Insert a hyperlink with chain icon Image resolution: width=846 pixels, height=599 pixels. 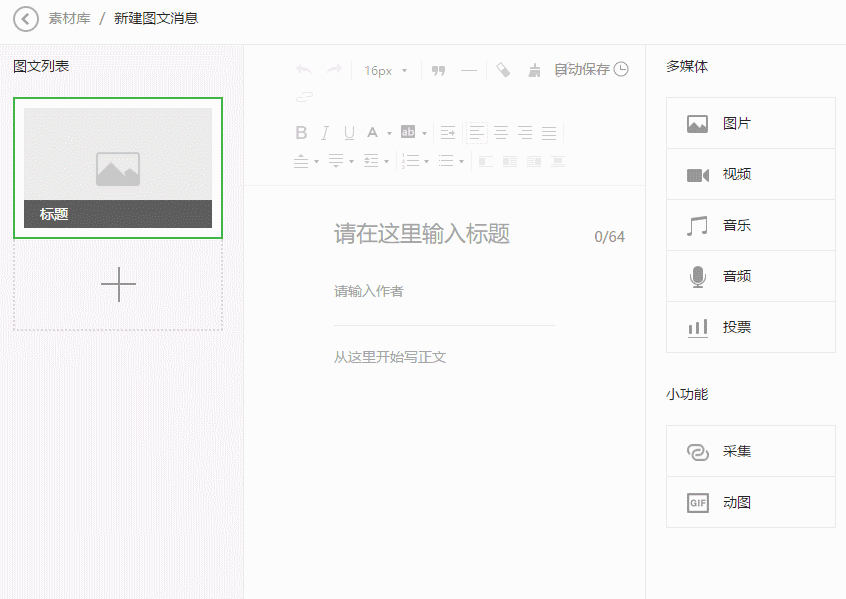(304, 97)
